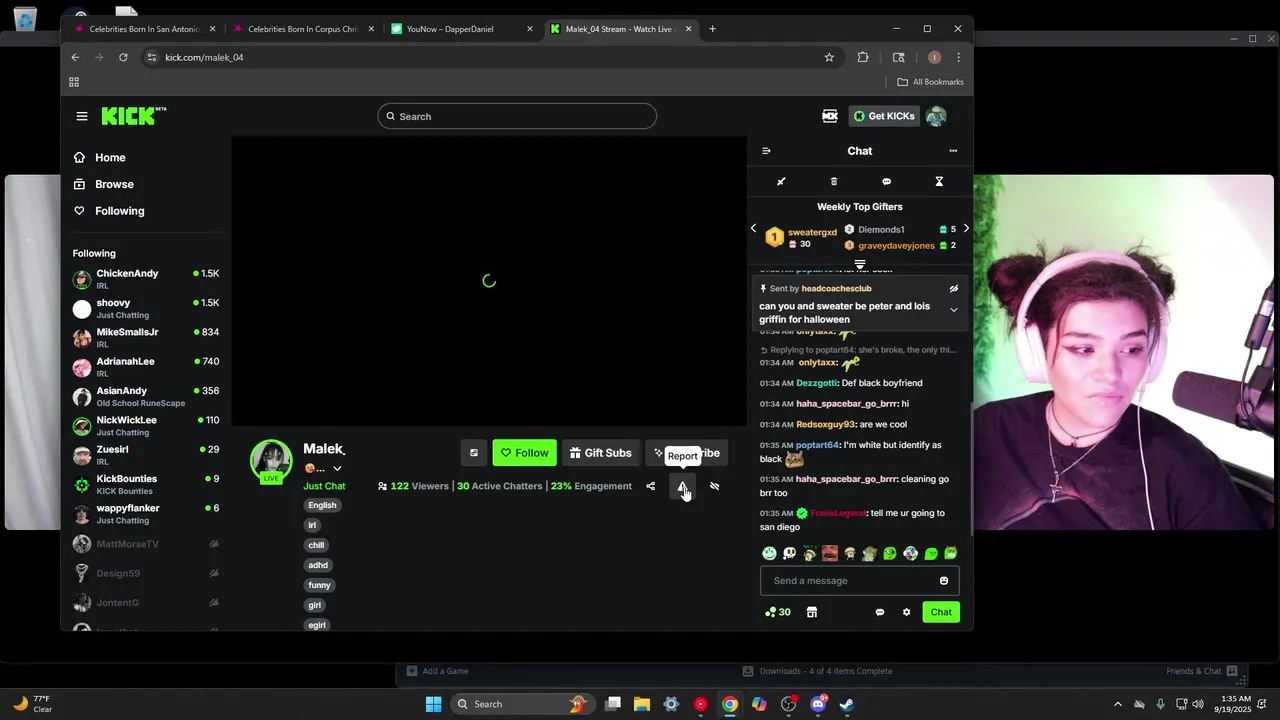Open All Bookmarks folder

pos(930,82)
